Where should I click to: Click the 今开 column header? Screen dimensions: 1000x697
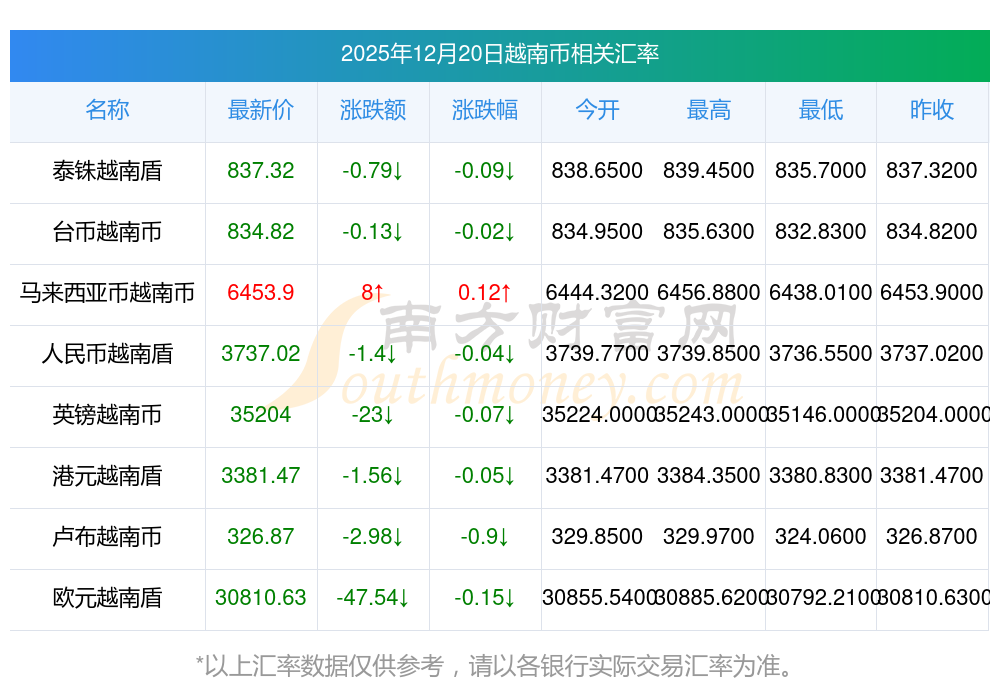[x=597, y=110]
